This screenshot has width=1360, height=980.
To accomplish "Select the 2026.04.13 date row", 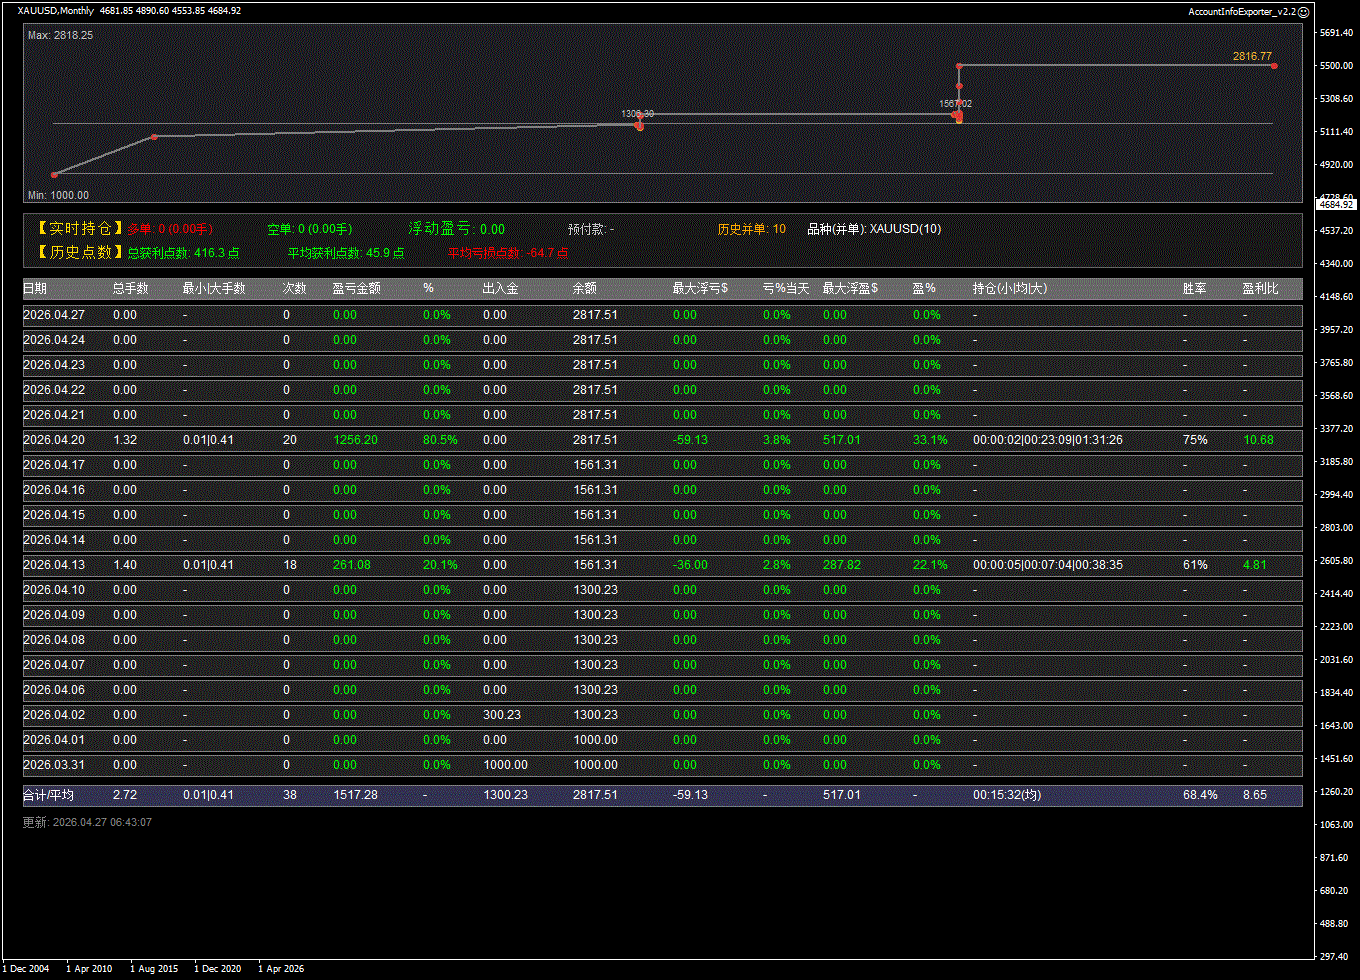I will click(x=54, y=565).
